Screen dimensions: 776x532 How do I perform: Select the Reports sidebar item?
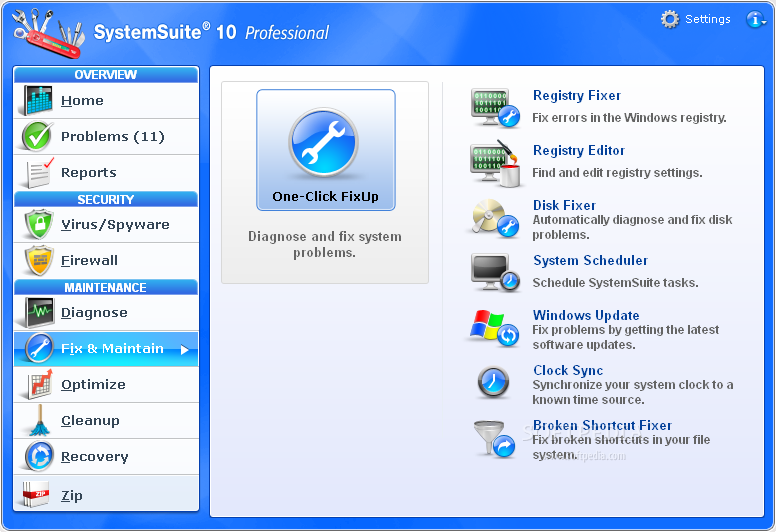pyautogui.click(x=106, y=172)
